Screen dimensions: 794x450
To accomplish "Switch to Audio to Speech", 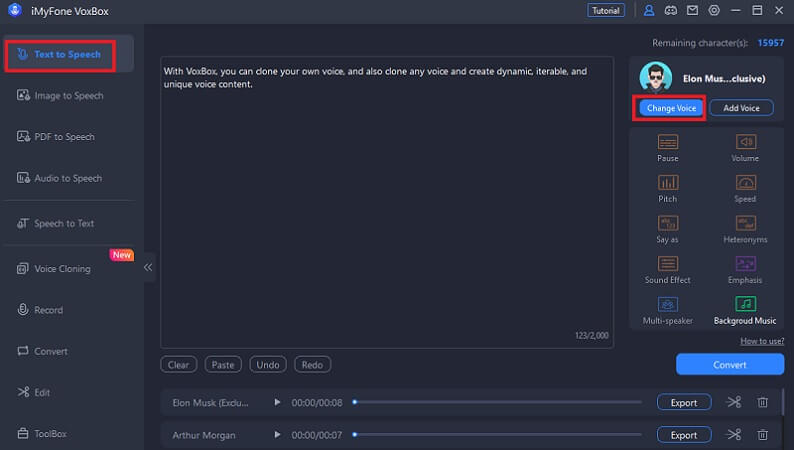I will (x=59, y=178).
